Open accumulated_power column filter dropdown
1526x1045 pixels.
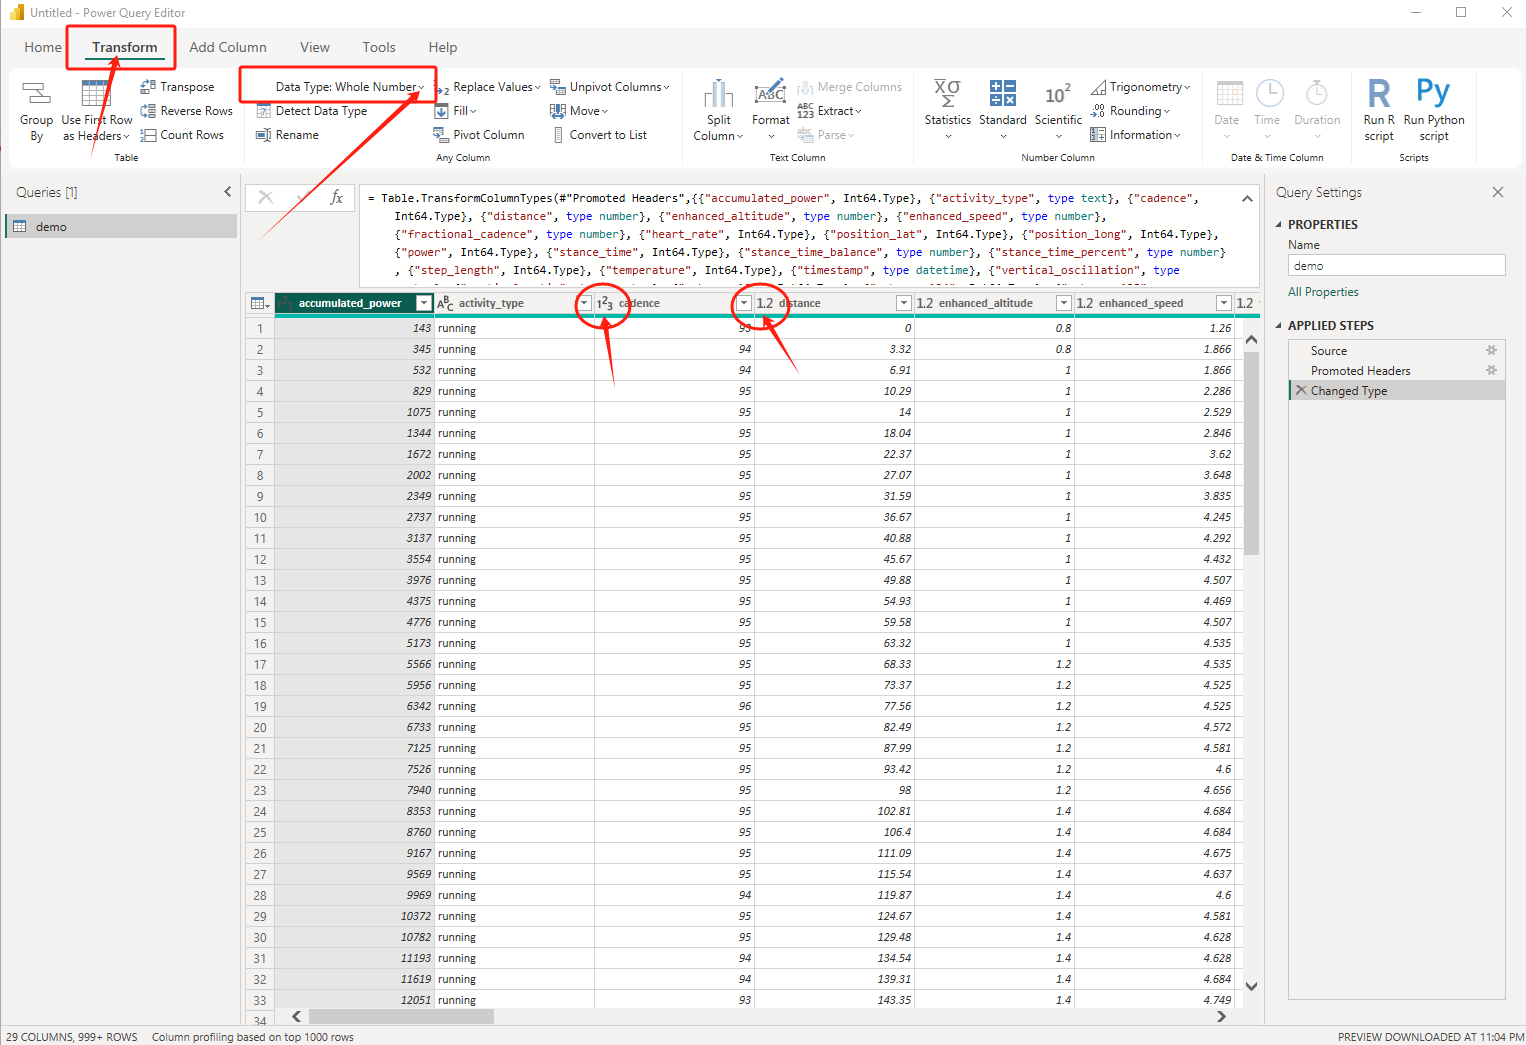pyautogui.click(x=424, y=303)
